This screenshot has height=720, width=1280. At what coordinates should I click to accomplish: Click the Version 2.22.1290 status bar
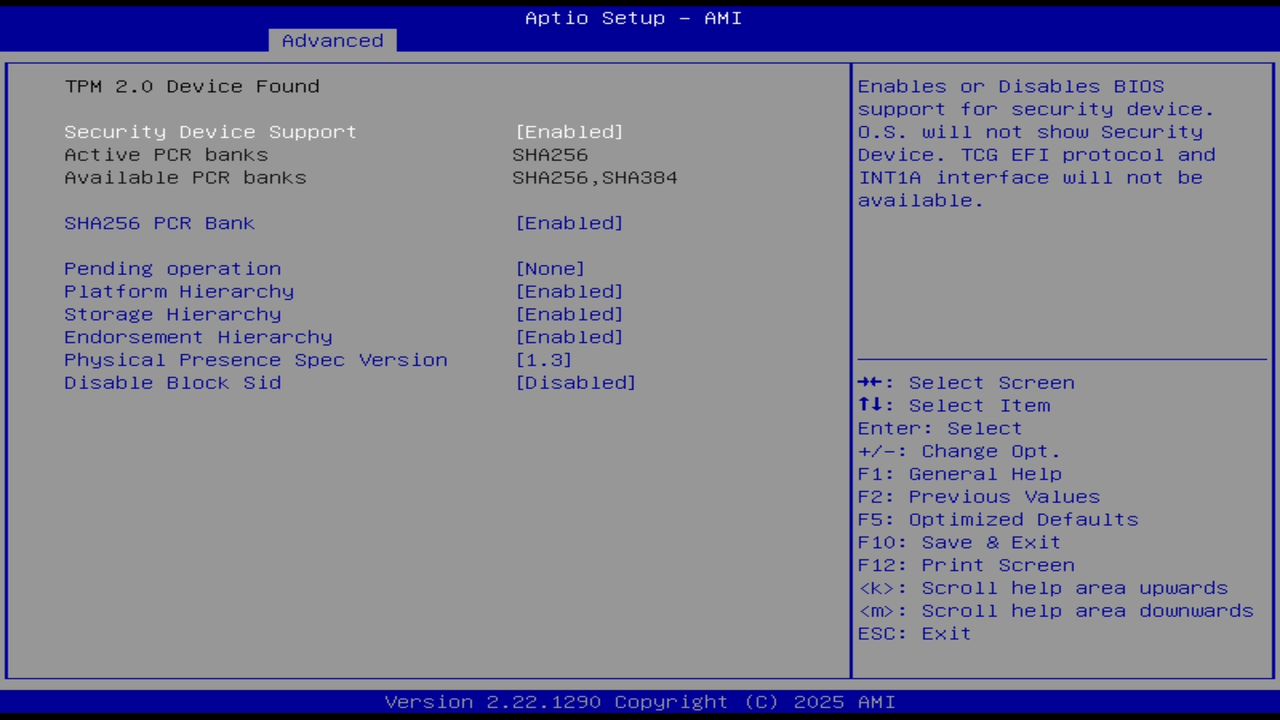click(x=640, y=701)
